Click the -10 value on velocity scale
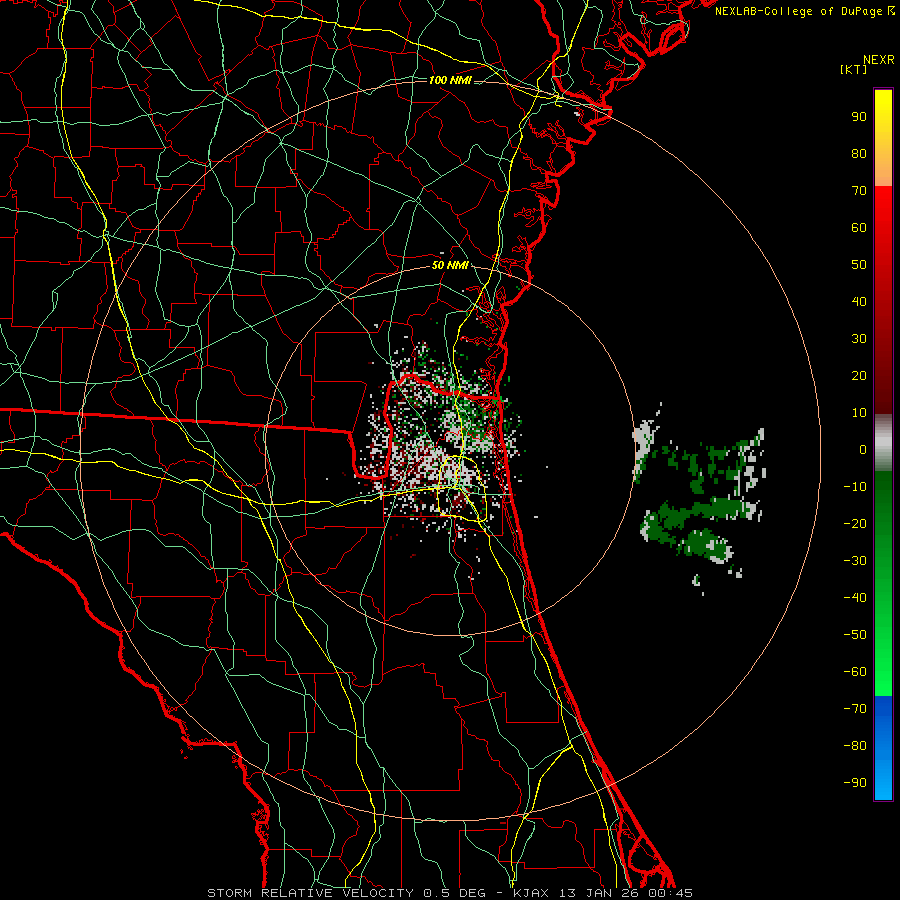The image size is (900, 900). (855, 487)
